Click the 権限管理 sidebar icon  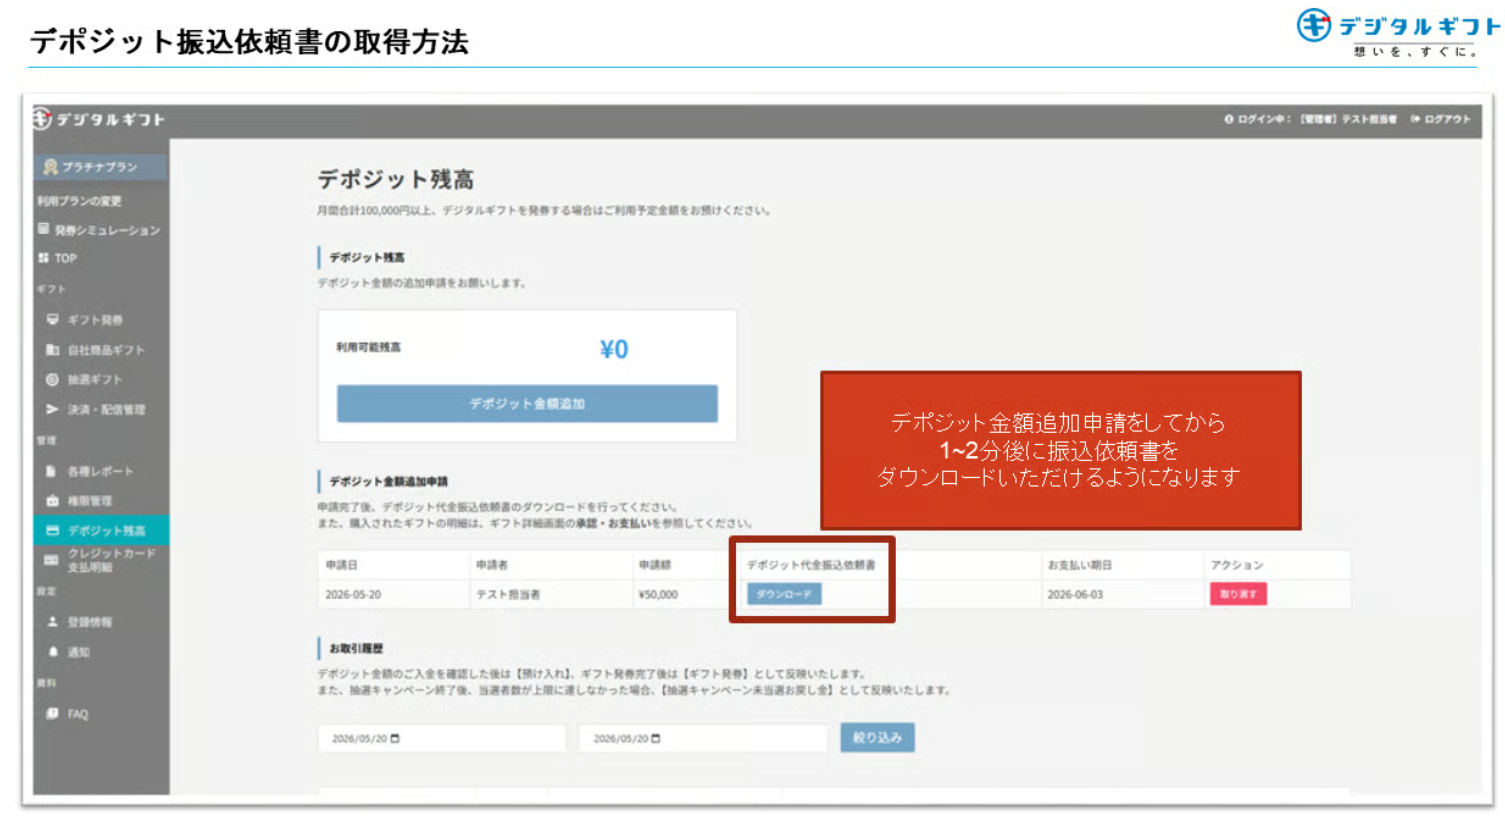coord(53,501)
